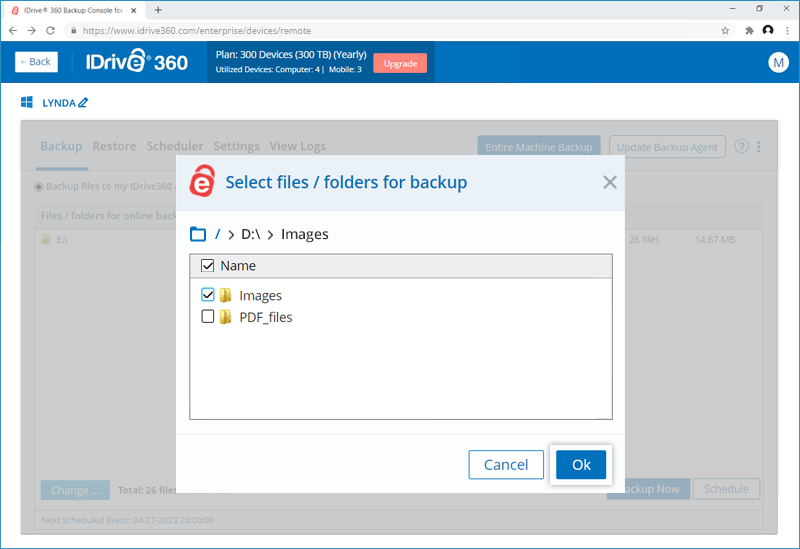This screenshot has height=549, width=800.
Task: Reload the page
Action: point(50,31)
